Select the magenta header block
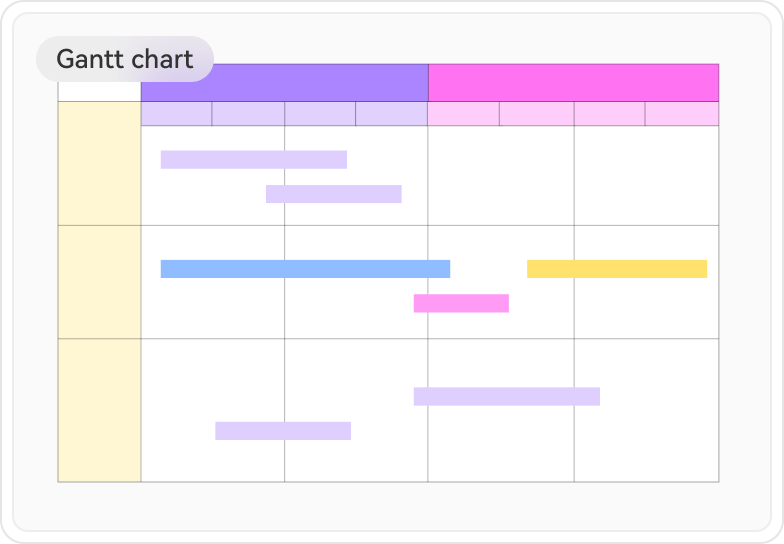784x544 pixels. (x=573, y=83)
